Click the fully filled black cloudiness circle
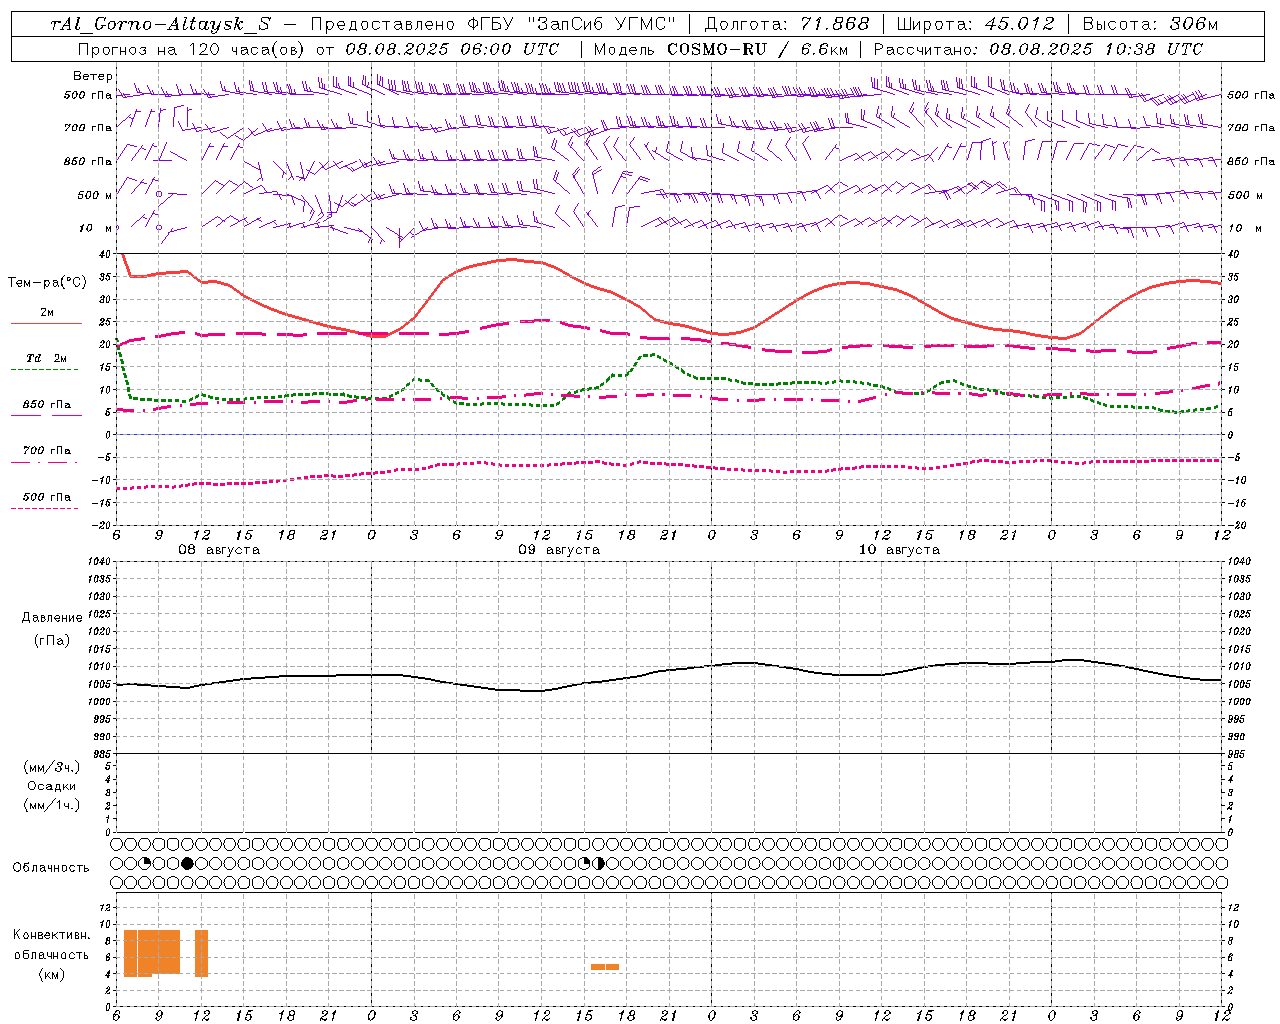 [x=187, y=863]
